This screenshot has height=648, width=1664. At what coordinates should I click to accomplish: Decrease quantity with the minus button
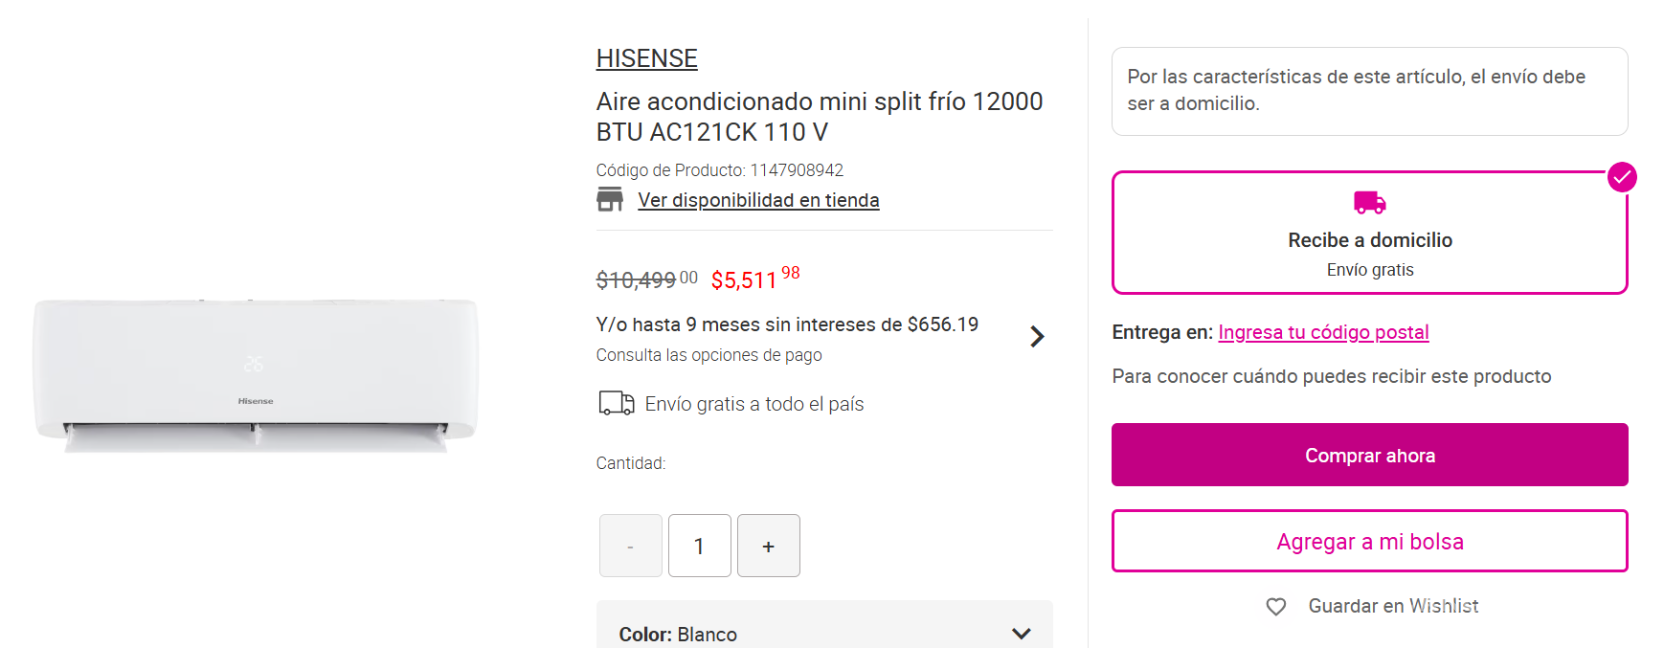630,546
